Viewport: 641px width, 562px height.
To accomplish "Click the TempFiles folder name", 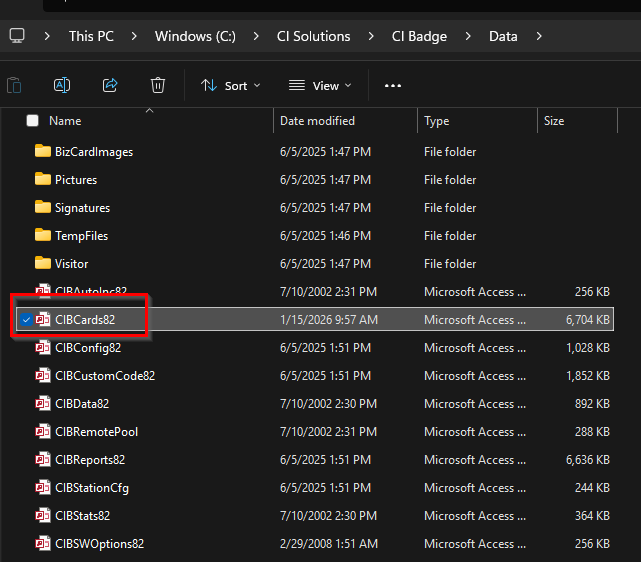I will click(x=82, y=236).
